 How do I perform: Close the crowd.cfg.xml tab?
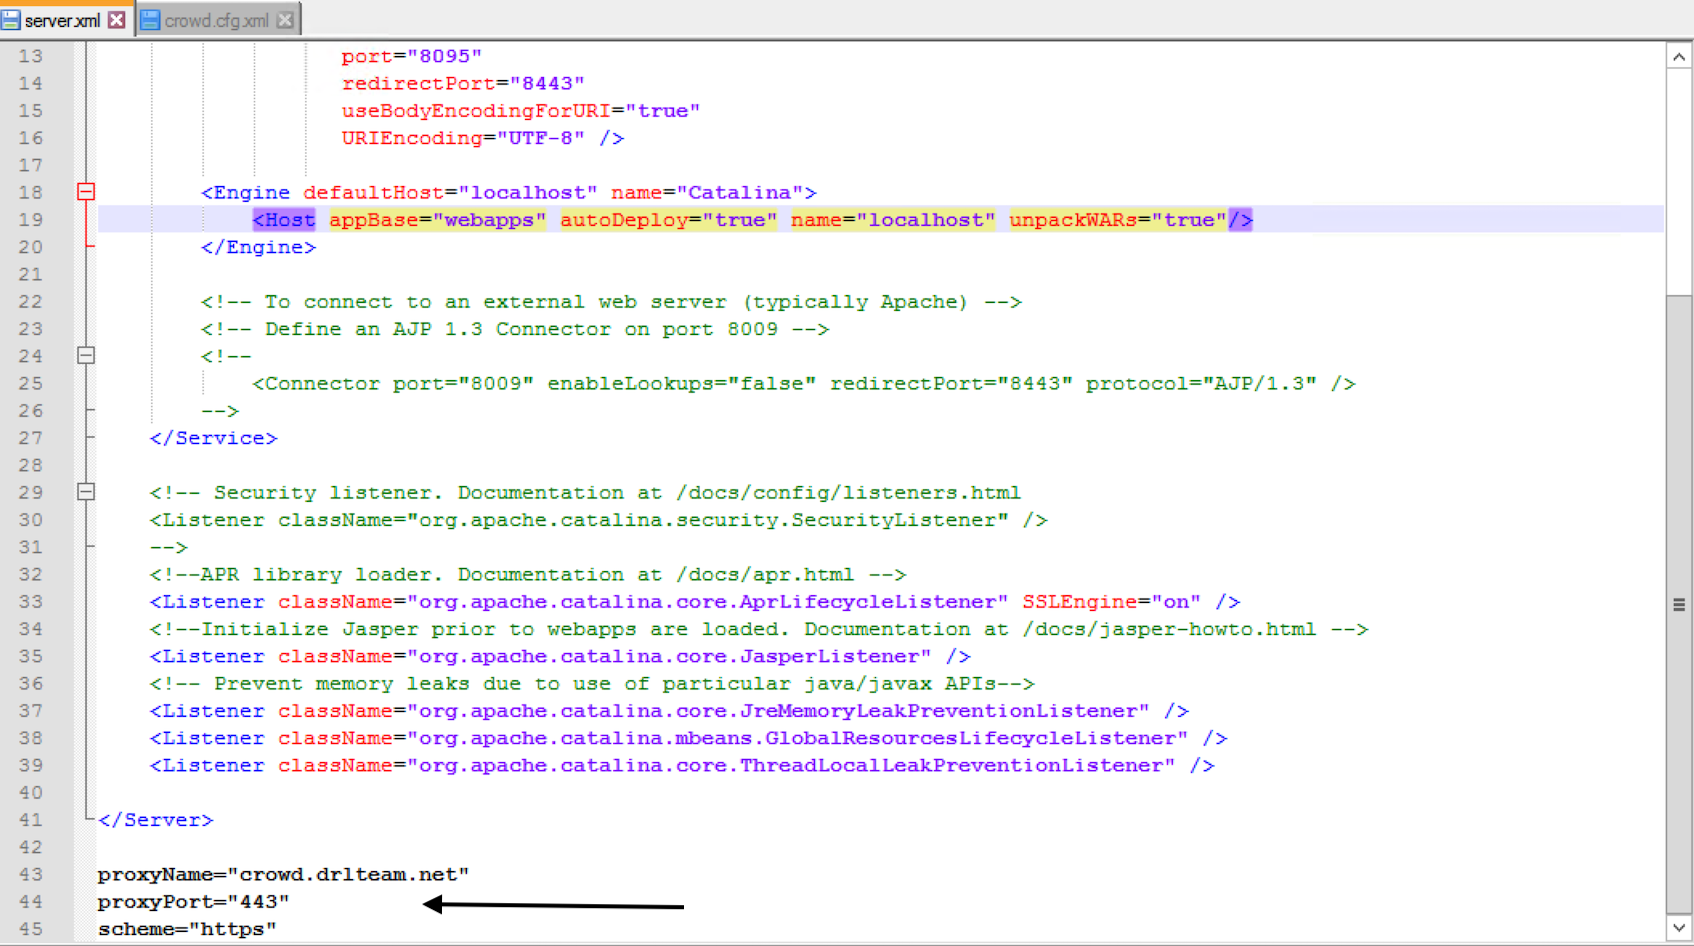tap(285, 20)
